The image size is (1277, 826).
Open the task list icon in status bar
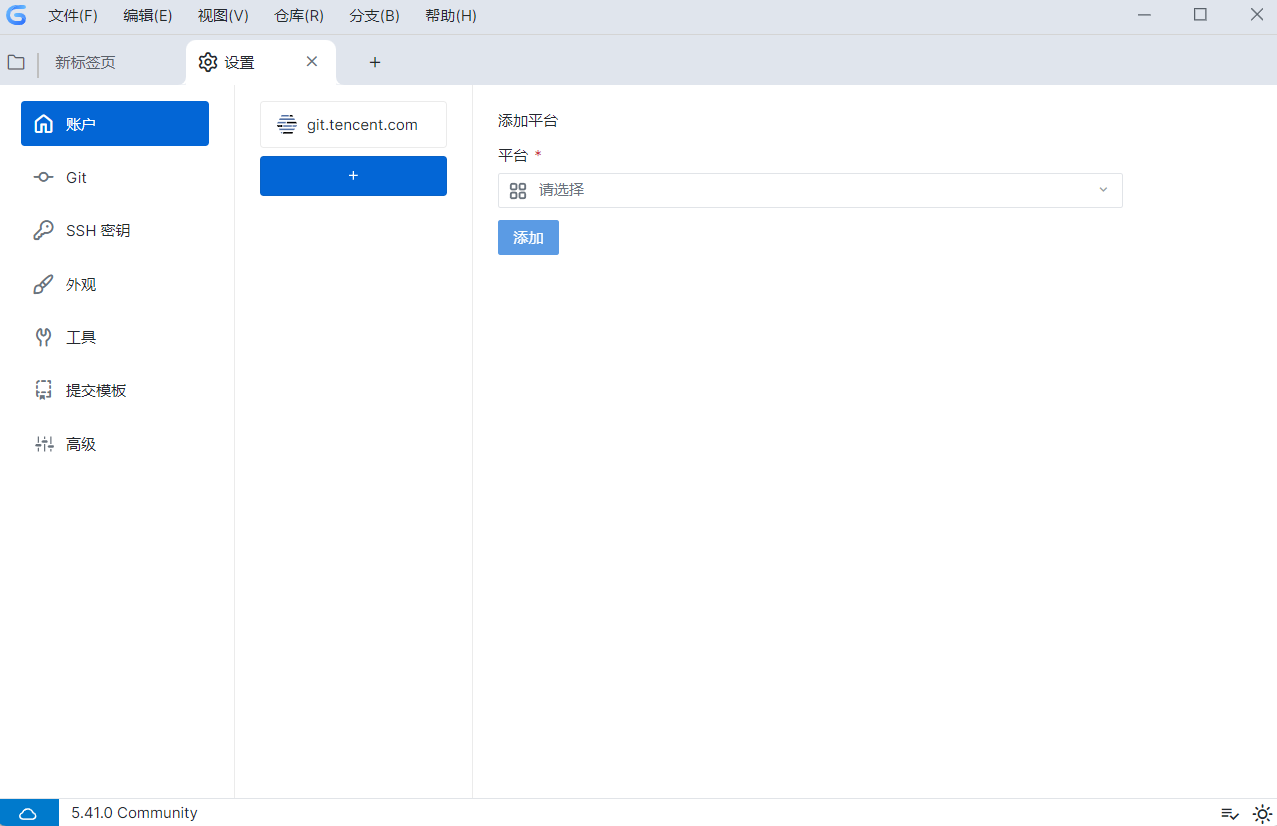1229,813
